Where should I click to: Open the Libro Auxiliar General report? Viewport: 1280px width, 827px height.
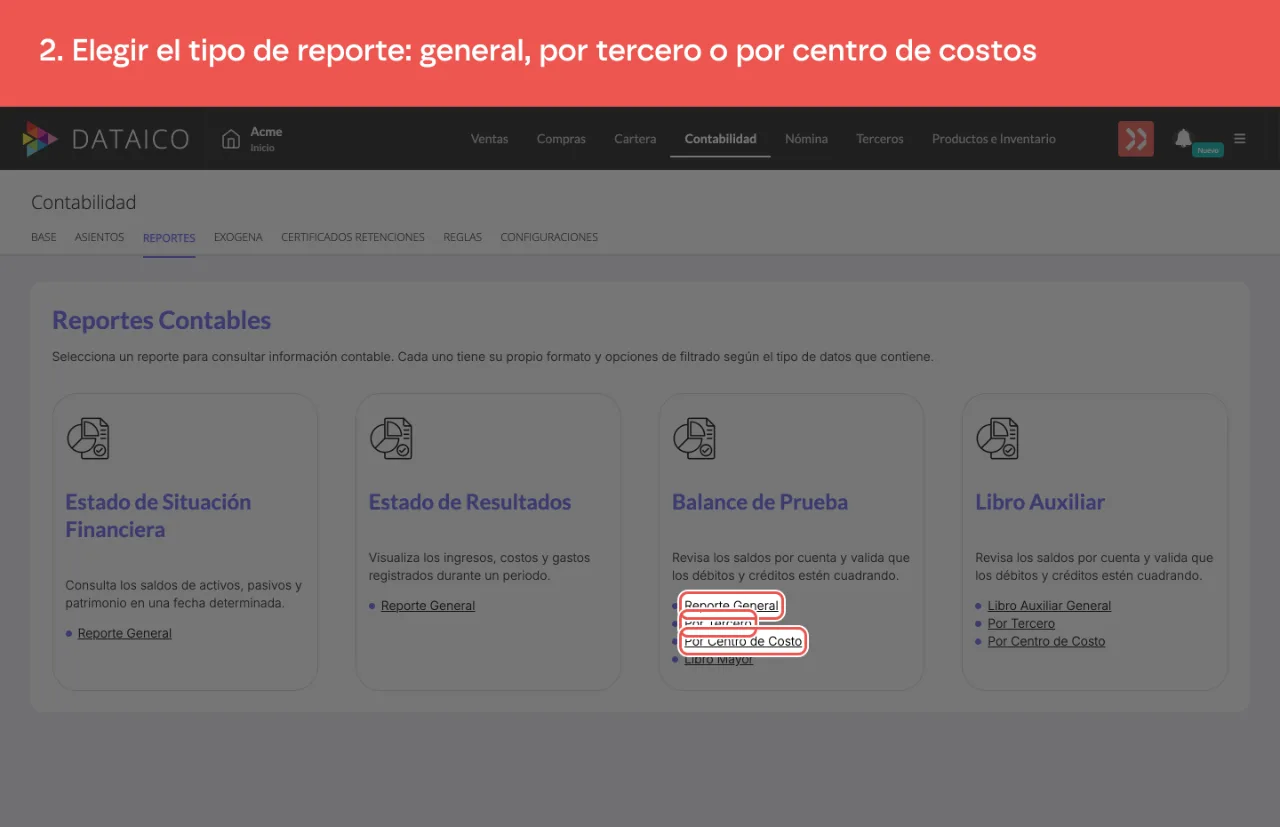[x=1049, y=606]
